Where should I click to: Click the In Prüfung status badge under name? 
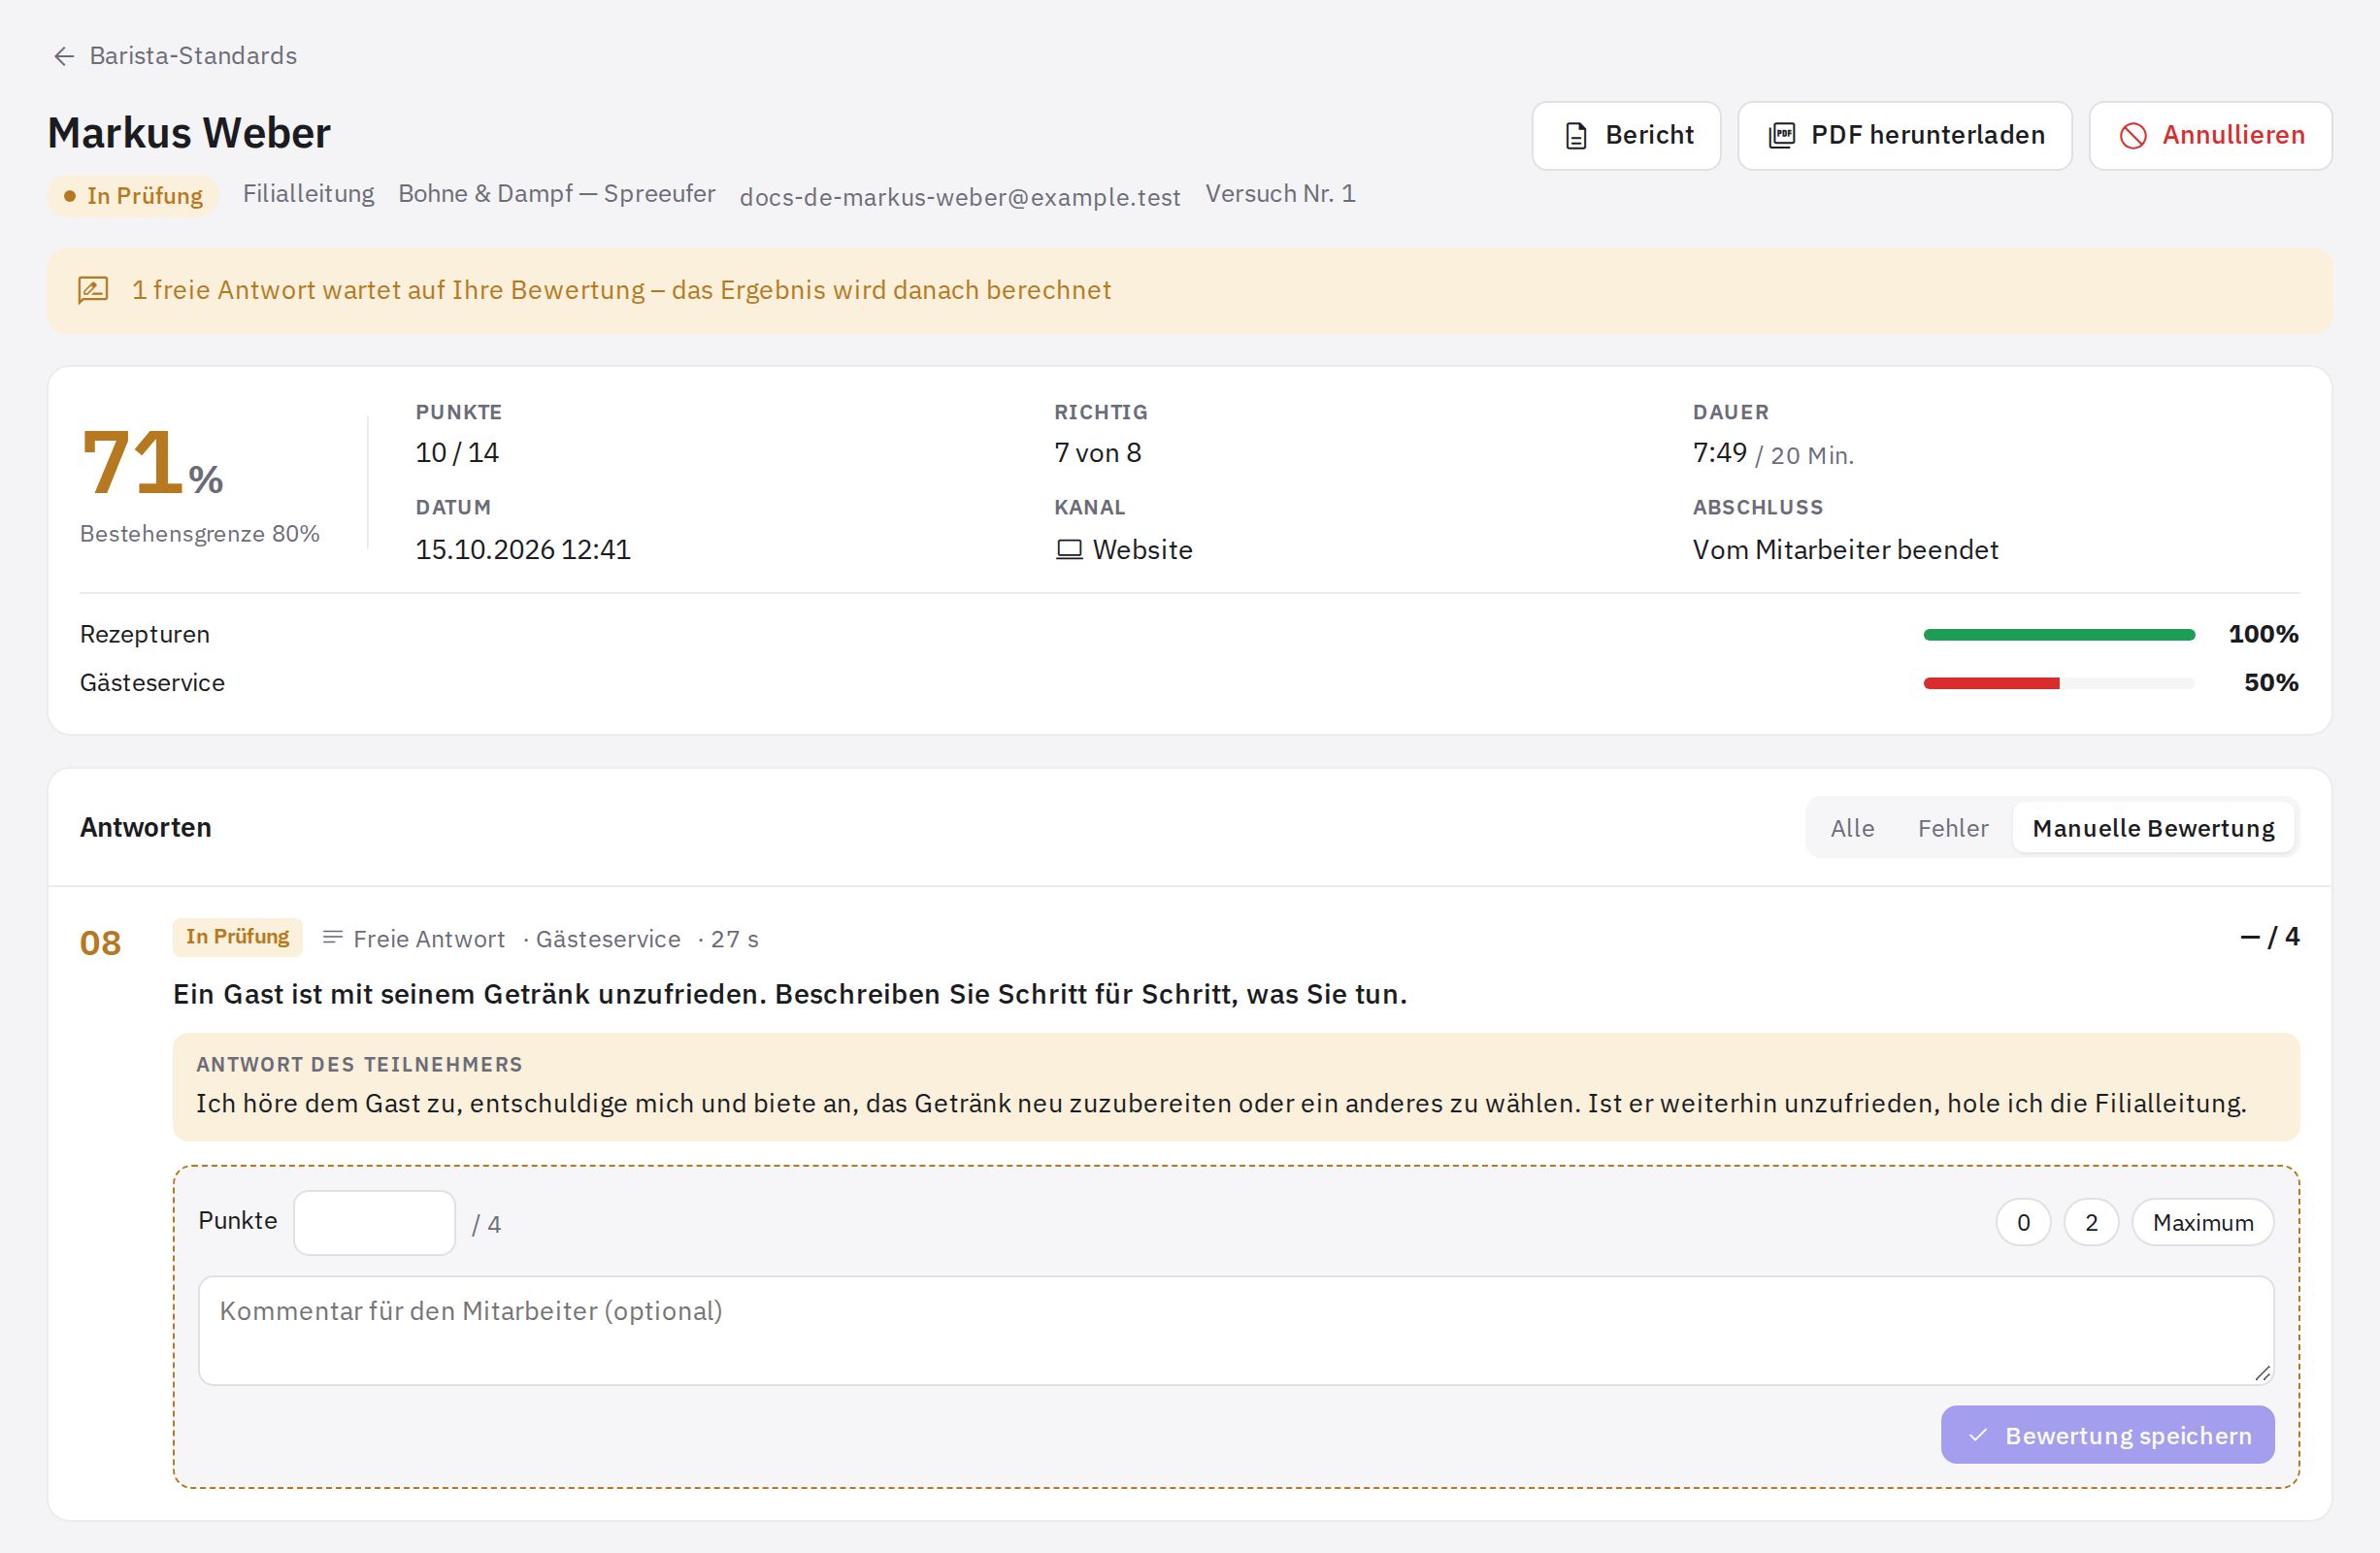(134, 196)
